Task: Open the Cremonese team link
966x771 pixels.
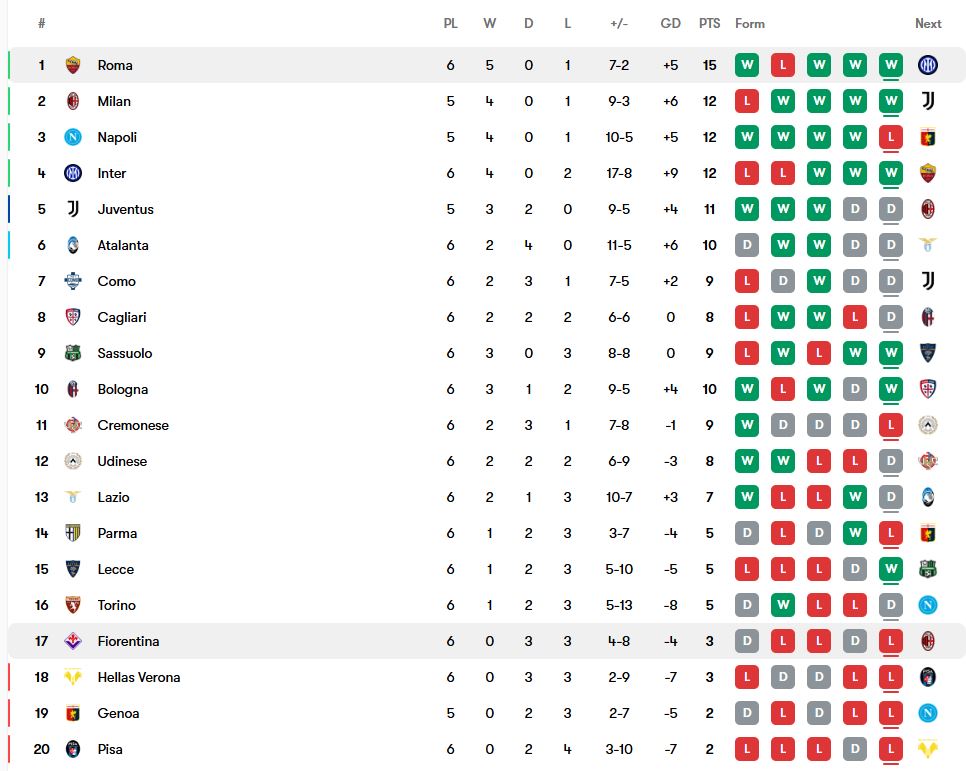Action: point(133,425)
